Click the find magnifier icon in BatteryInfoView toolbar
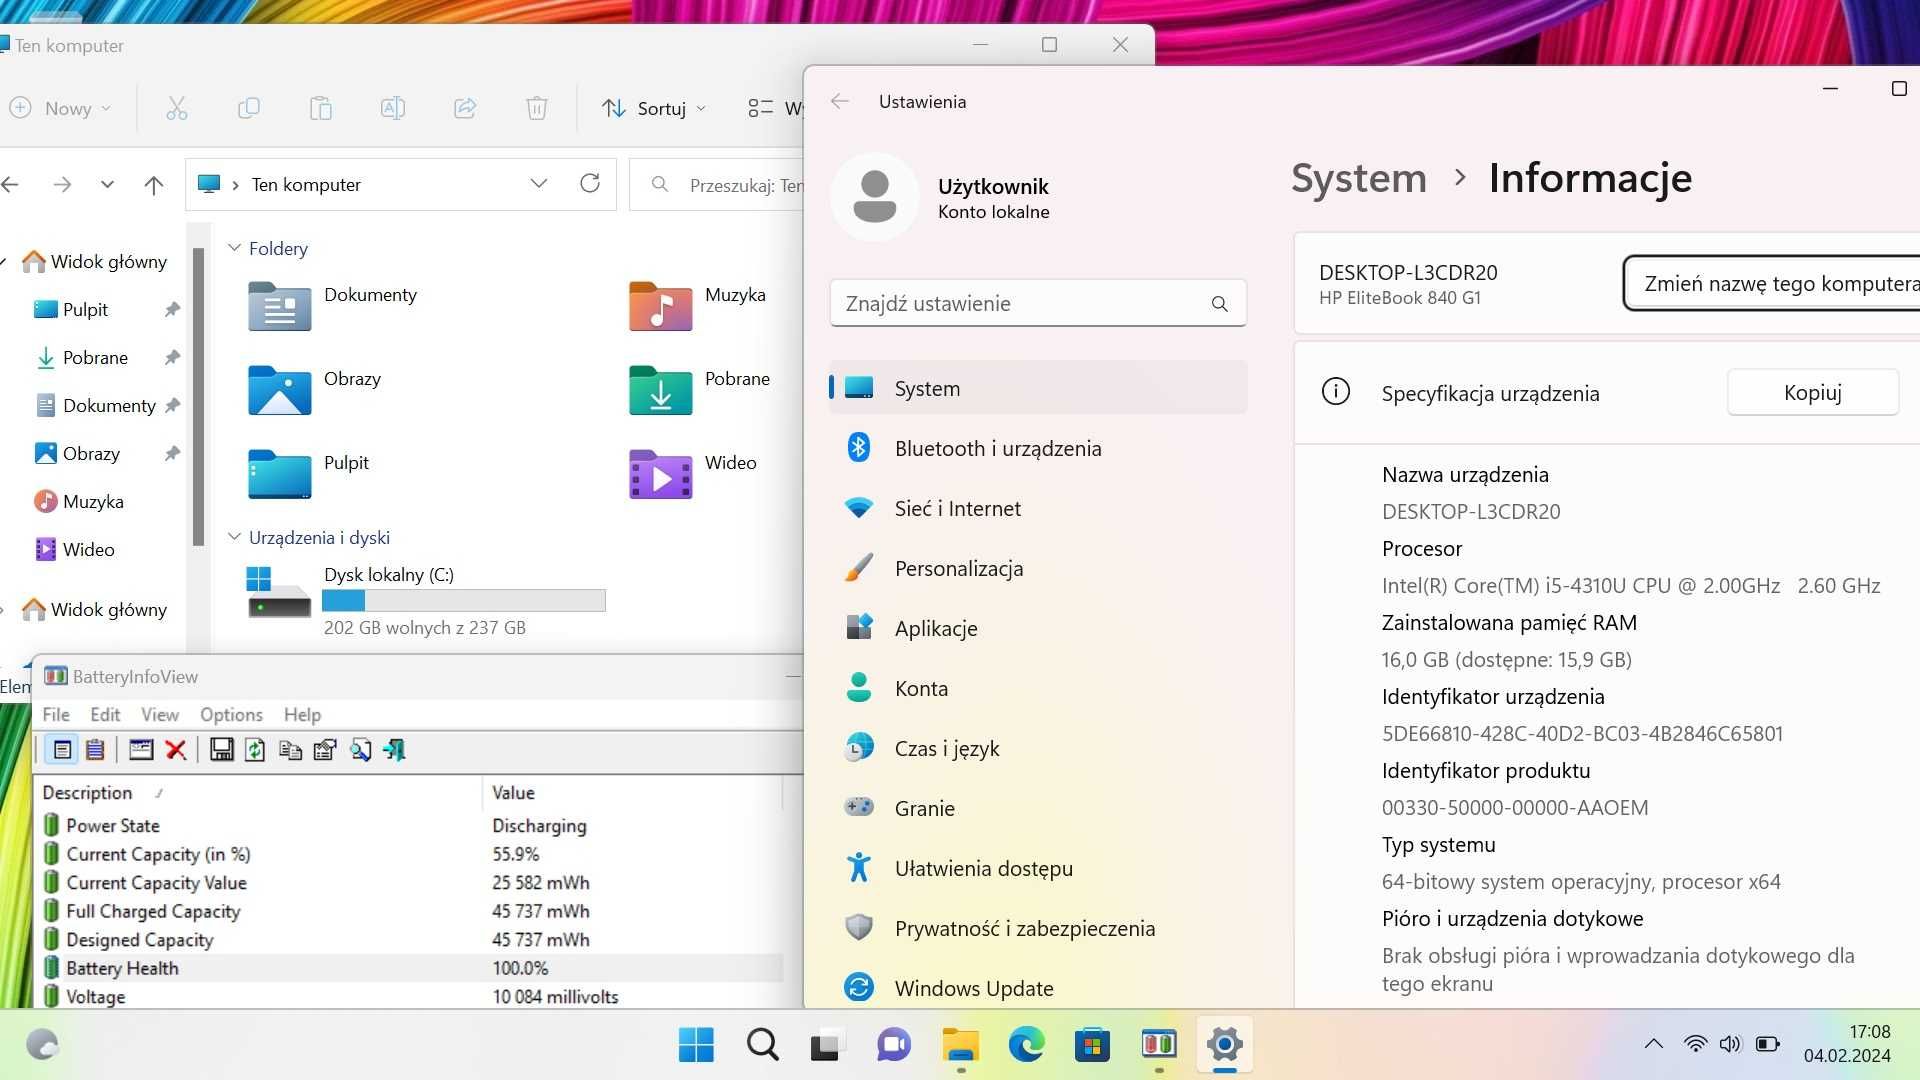The height and width of the screenshot is (1080, 1920). [360, 750]
